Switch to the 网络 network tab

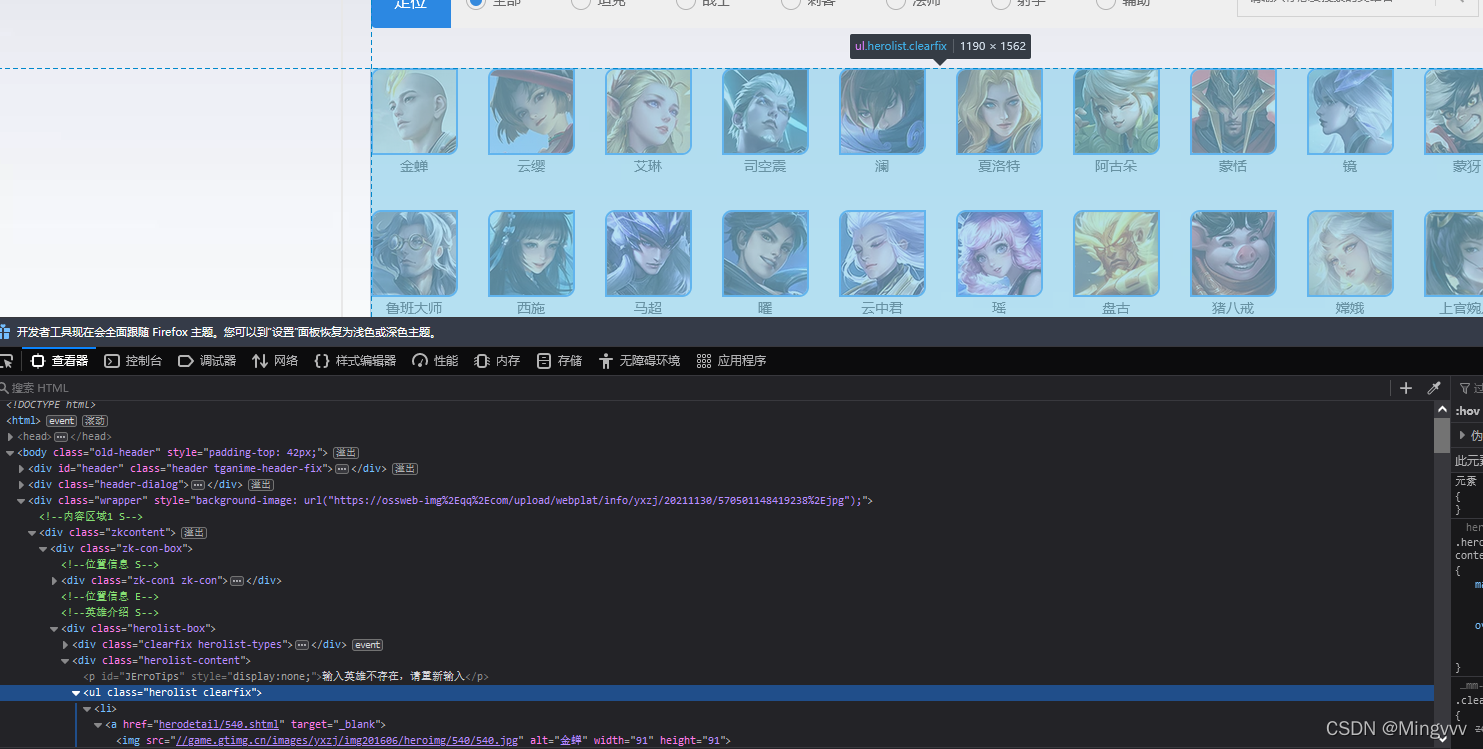coord(275,361)
